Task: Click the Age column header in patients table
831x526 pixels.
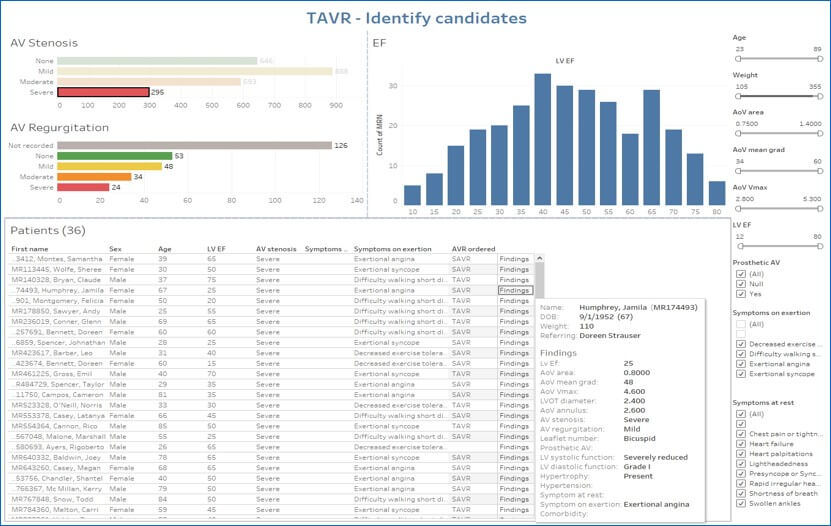Action: [x=165, y=249]
